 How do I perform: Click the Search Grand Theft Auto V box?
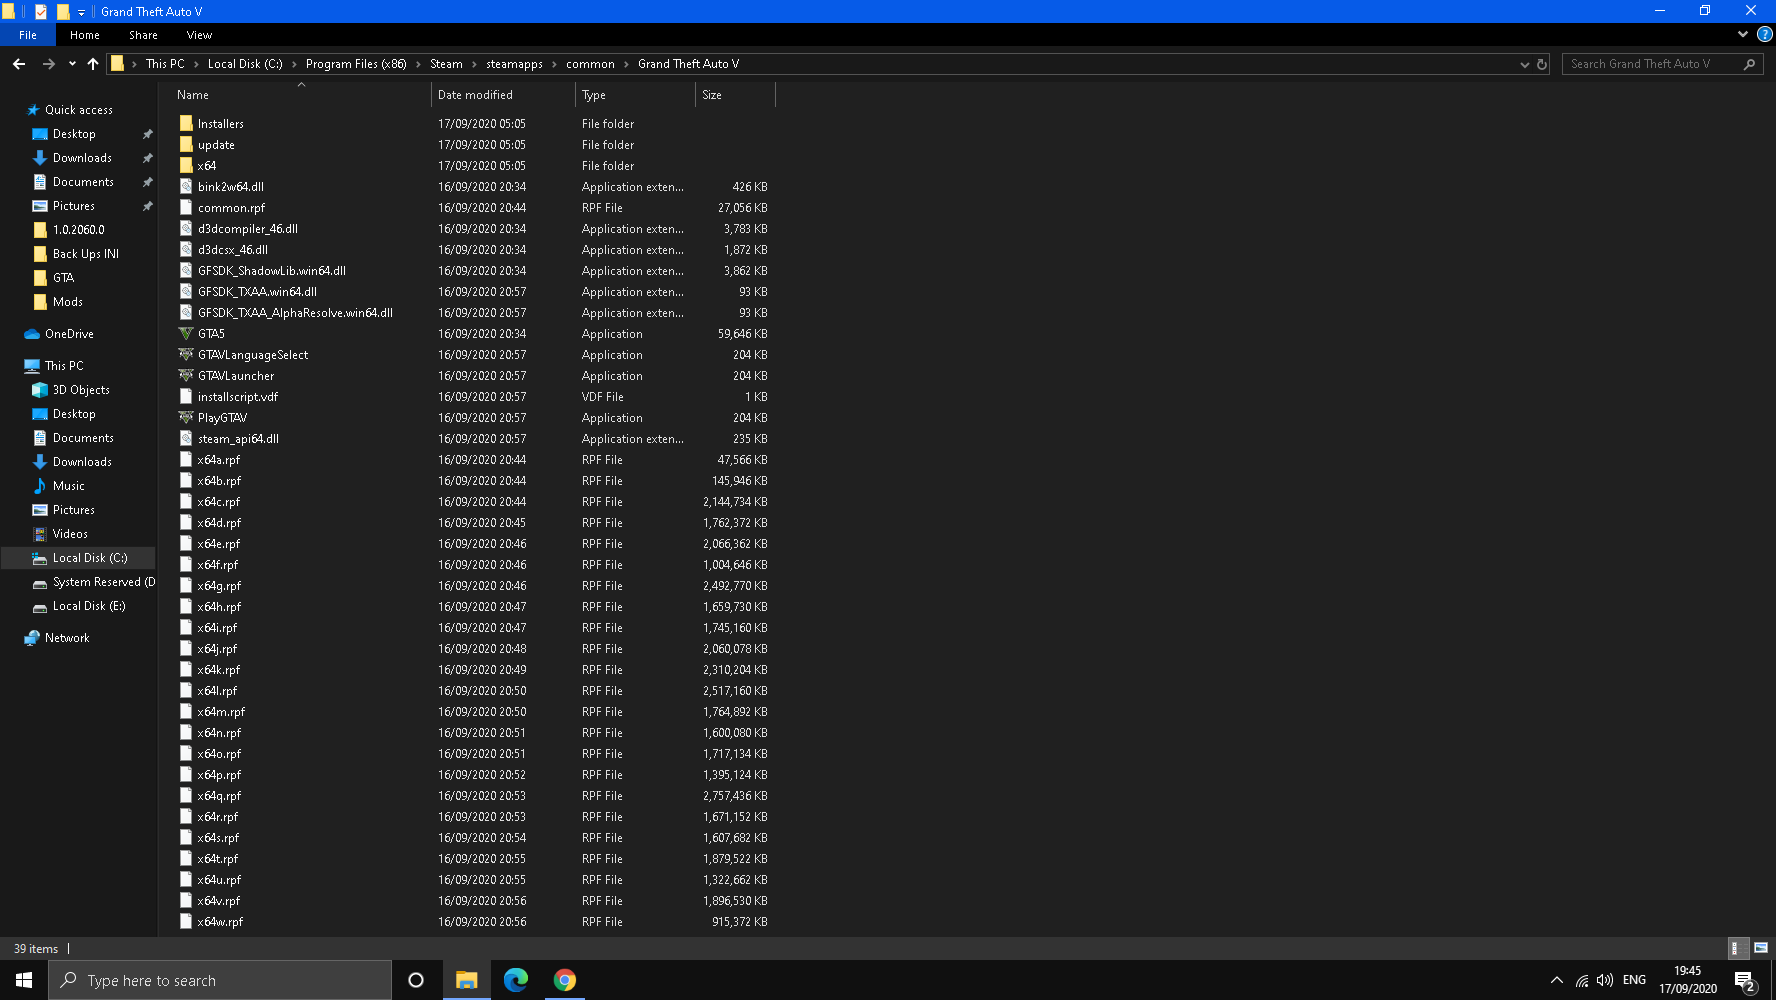1650,64
